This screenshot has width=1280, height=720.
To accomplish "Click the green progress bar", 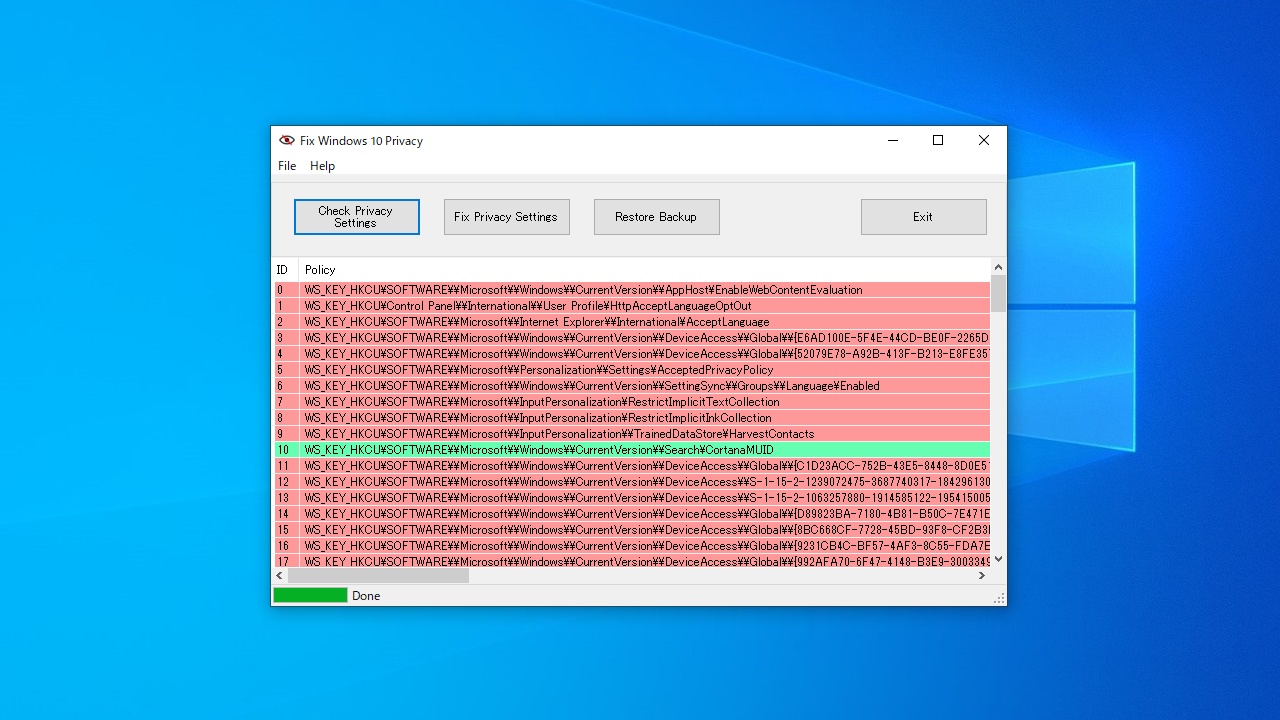I will [x=310, y=595].
